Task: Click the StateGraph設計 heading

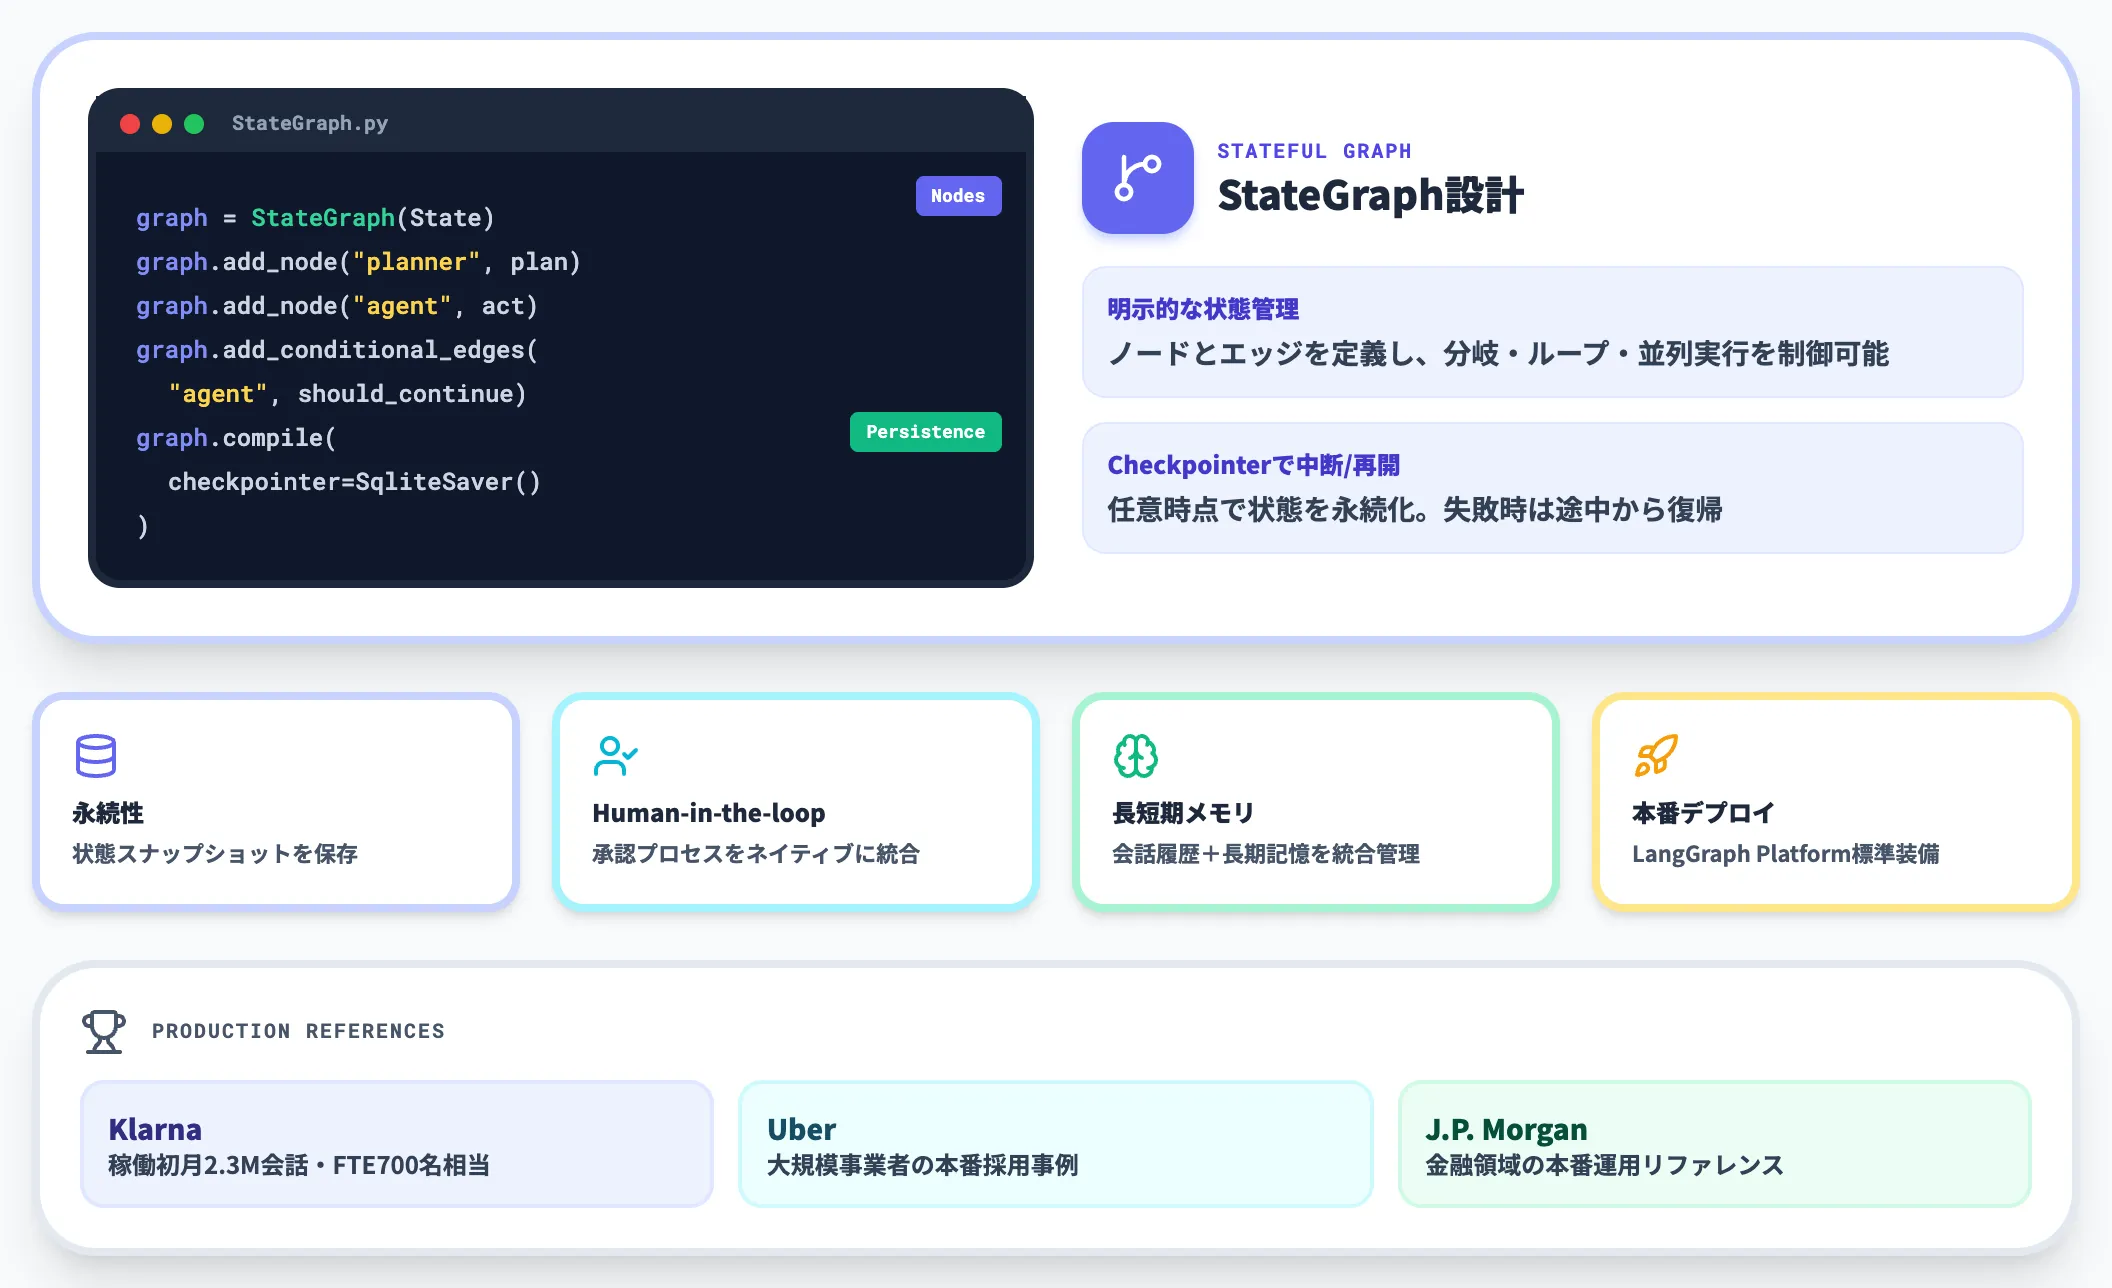Action: pyautogui.click(x=1370, y=195)
